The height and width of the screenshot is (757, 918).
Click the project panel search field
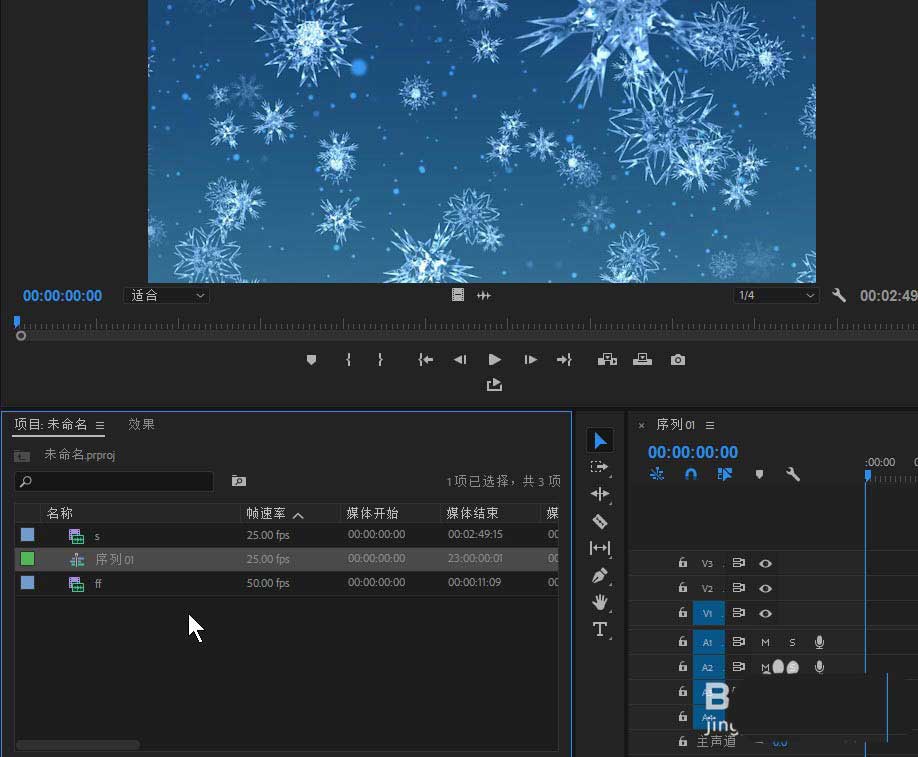click(x=114, y=481)
